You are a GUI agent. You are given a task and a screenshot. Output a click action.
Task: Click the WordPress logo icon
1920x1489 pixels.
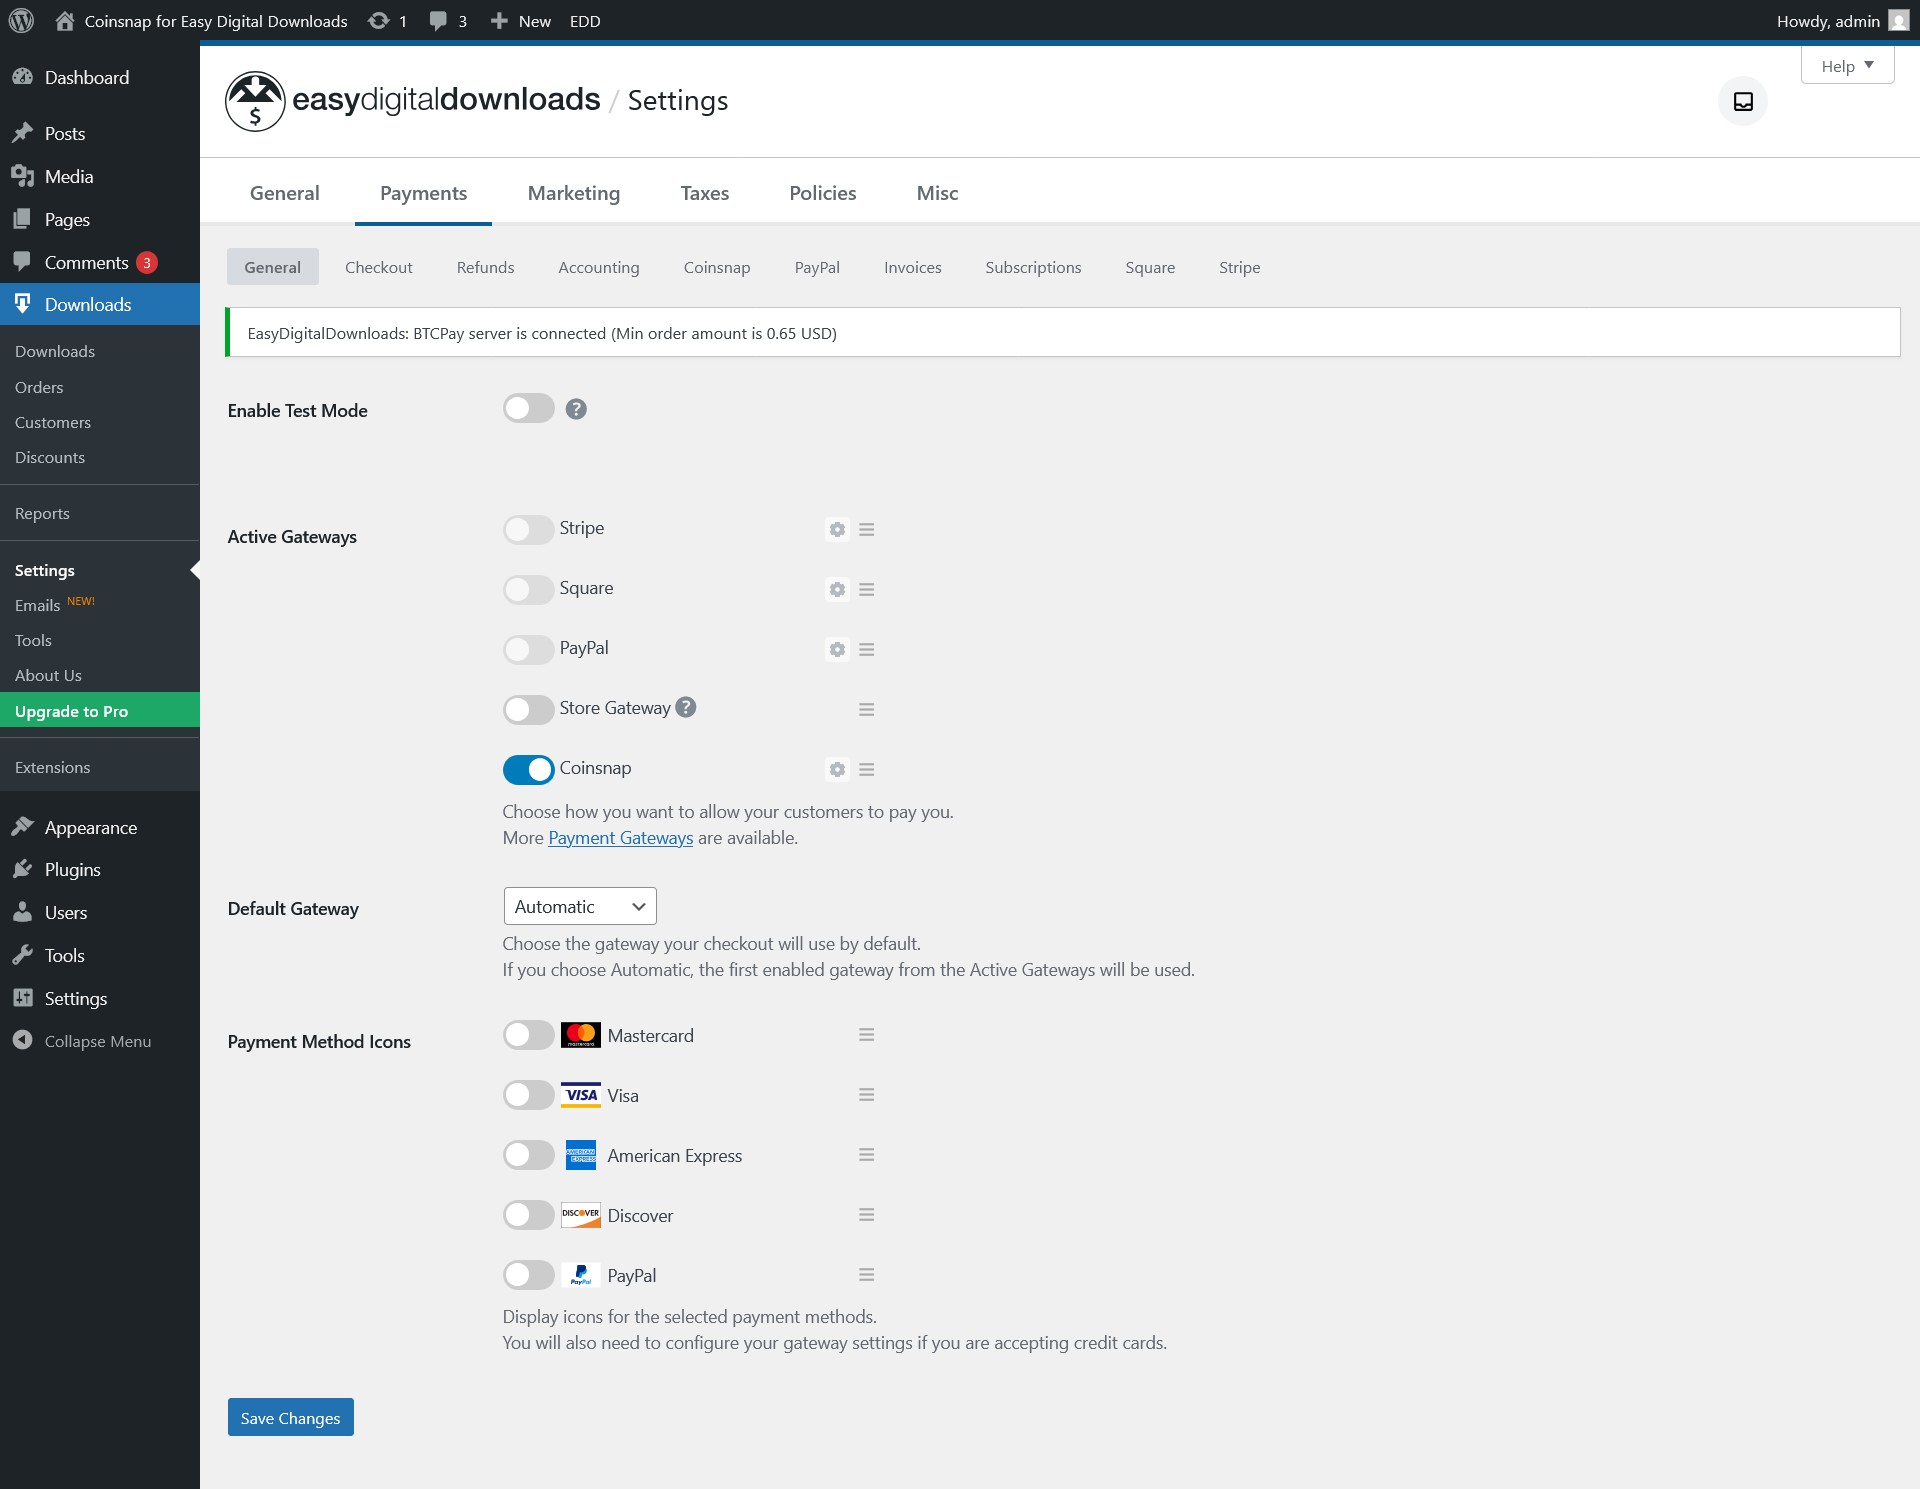[x=21, y=21]
